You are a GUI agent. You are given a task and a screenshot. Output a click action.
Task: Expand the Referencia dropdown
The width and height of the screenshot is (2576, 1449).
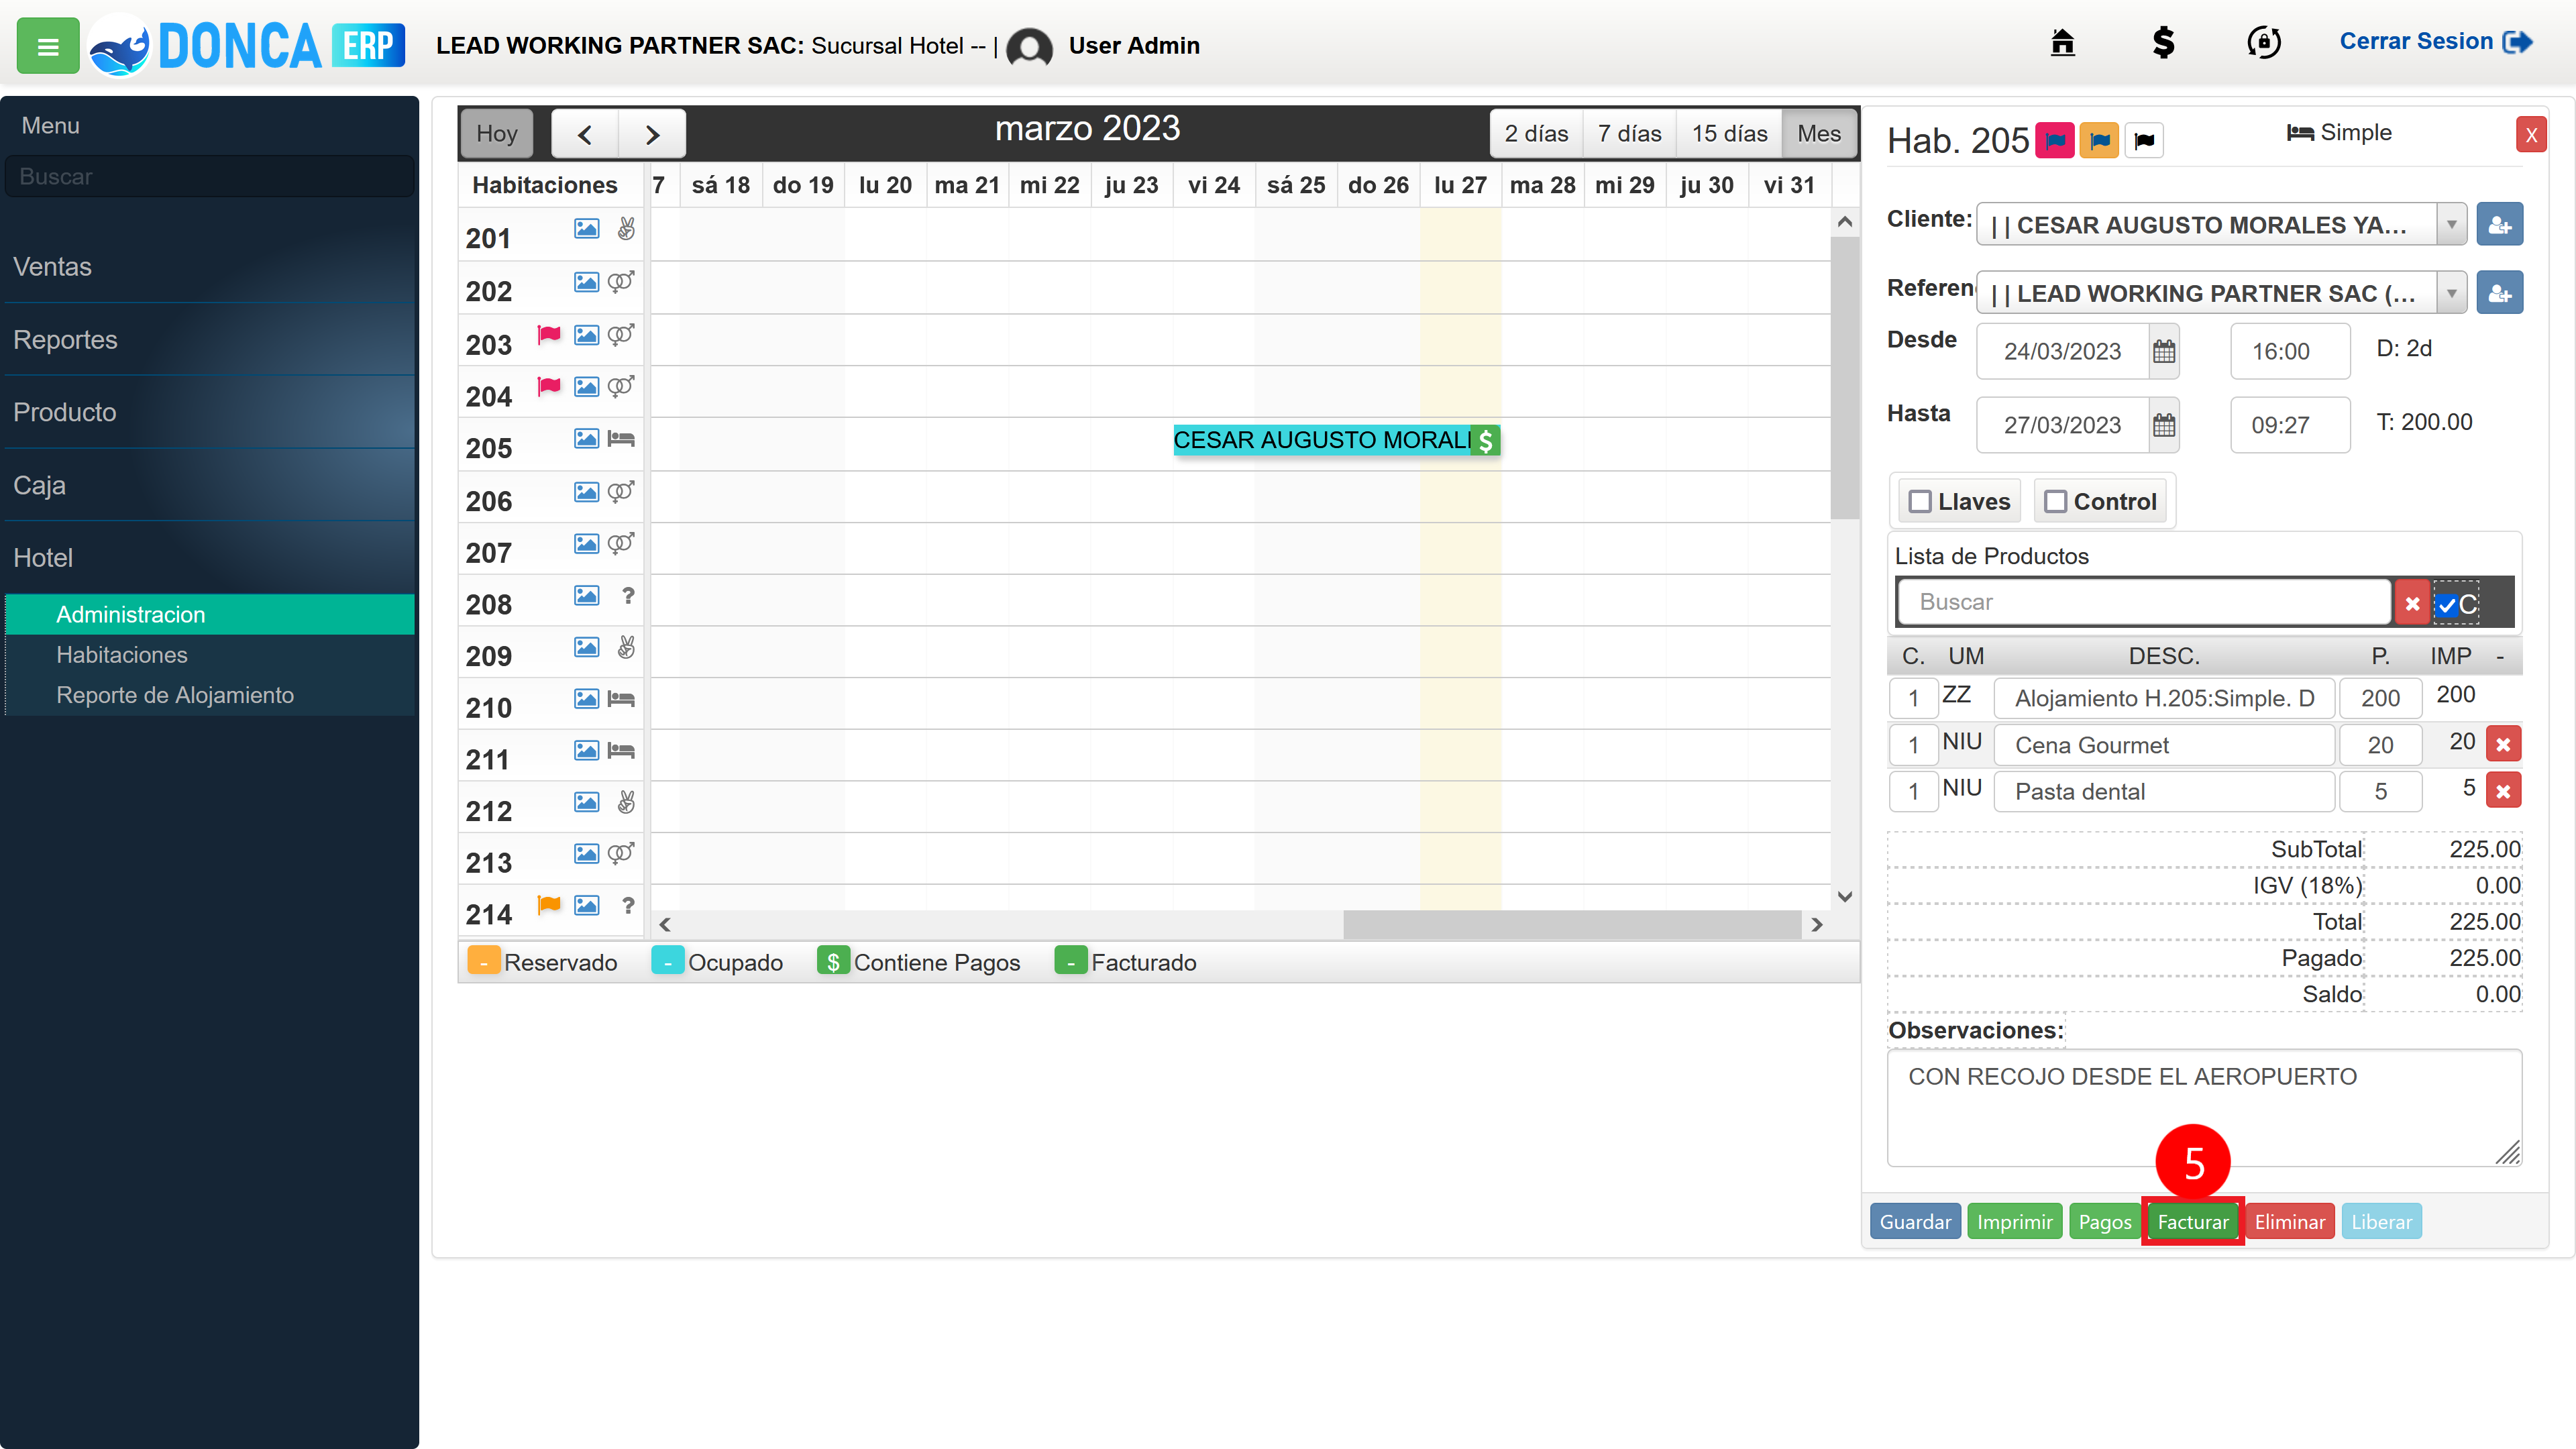click(x=2451, y=293)
